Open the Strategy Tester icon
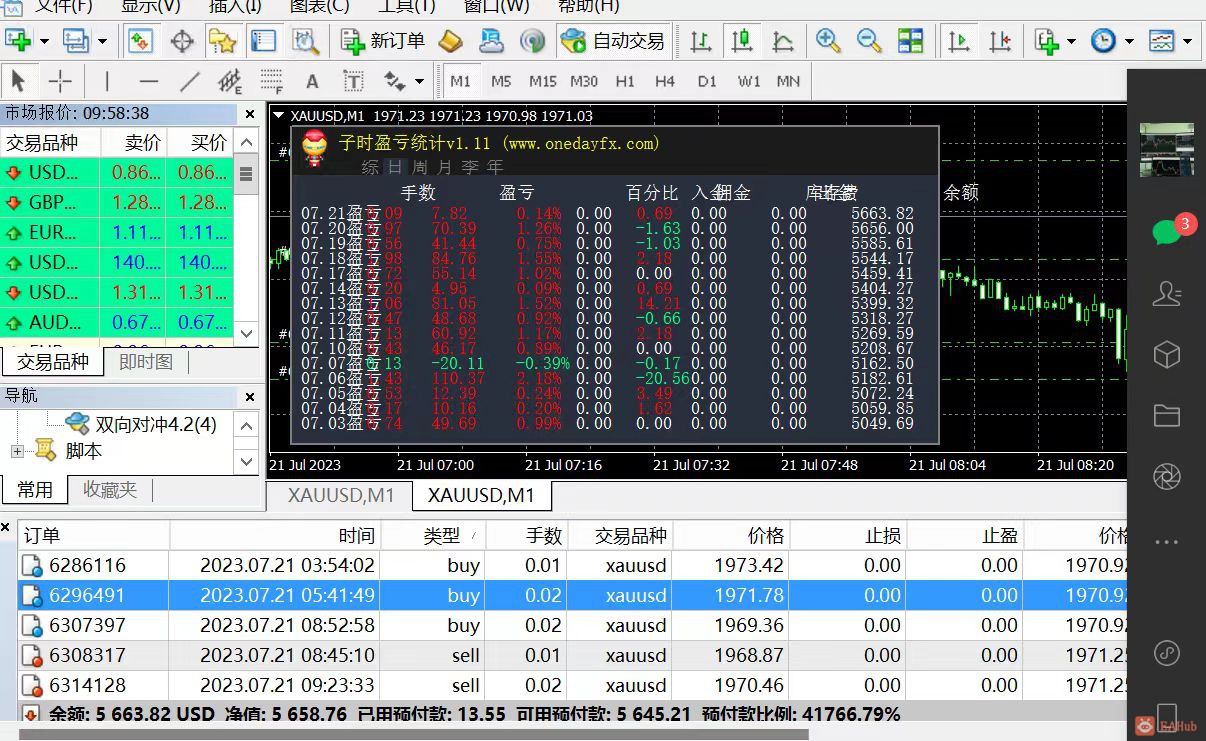Screen dimensions: 1206x741 [306, 41]
